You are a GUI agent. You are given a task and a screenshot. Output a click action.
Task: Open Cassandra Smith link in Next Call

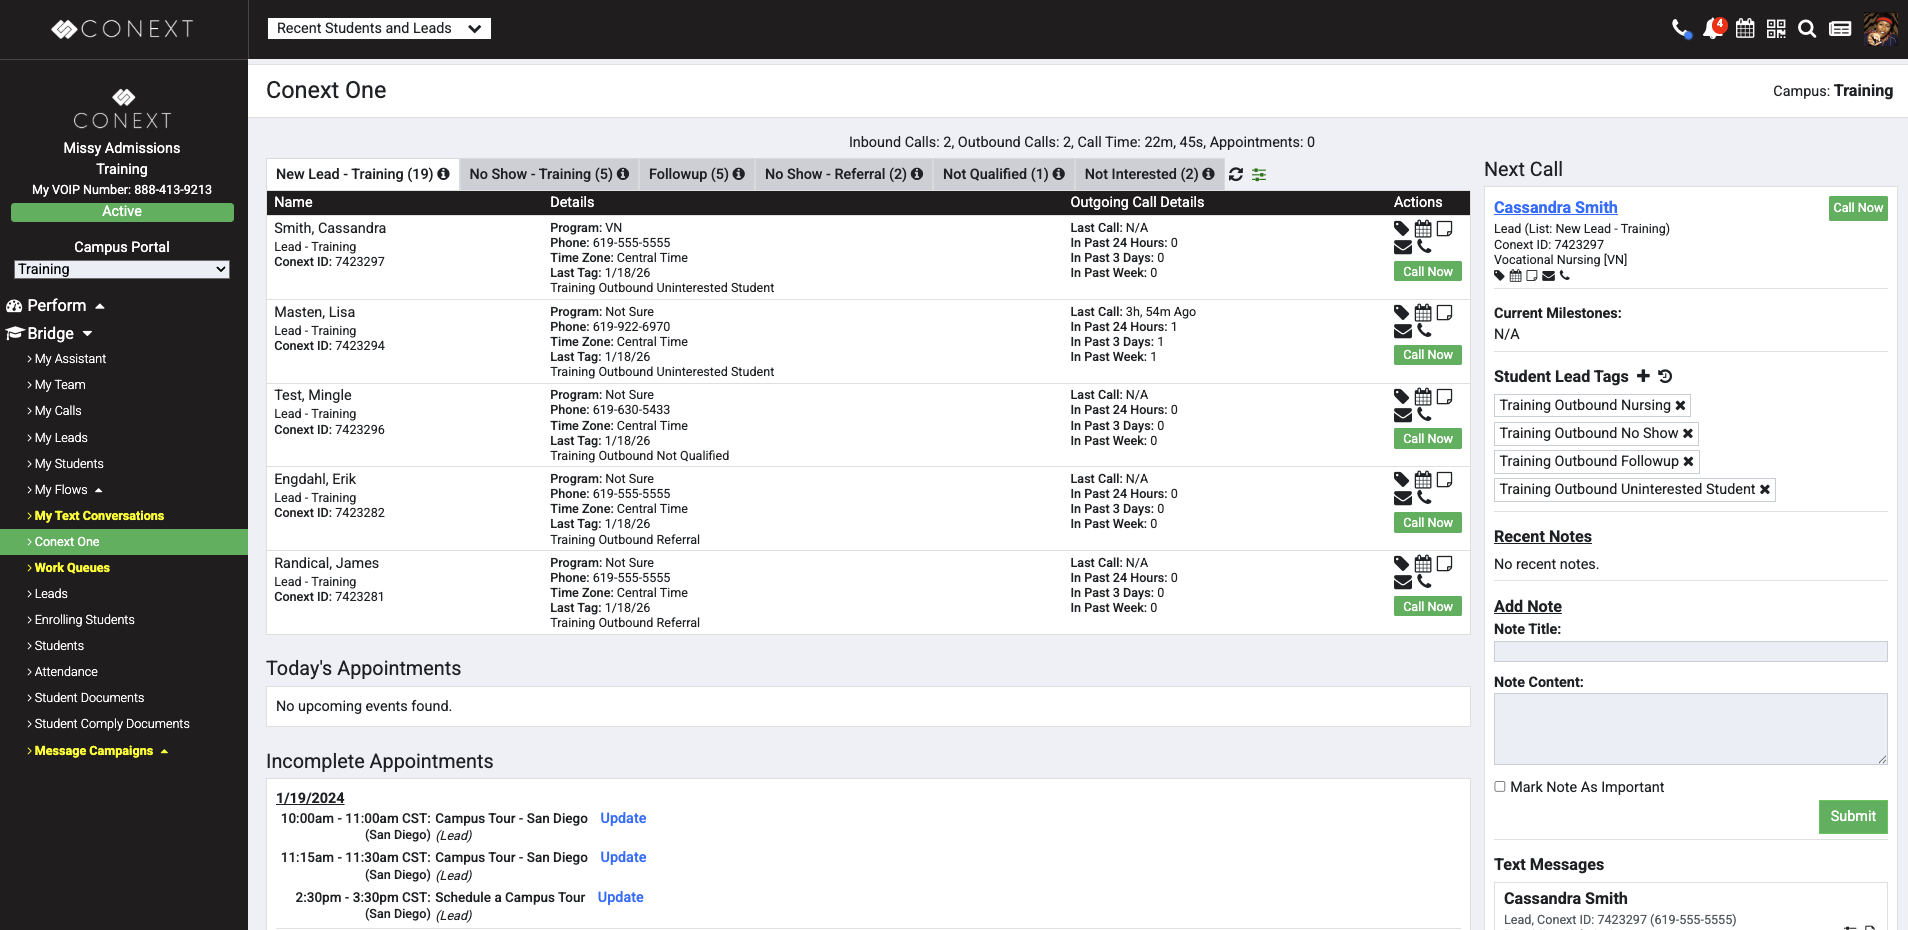point(1555,207)
